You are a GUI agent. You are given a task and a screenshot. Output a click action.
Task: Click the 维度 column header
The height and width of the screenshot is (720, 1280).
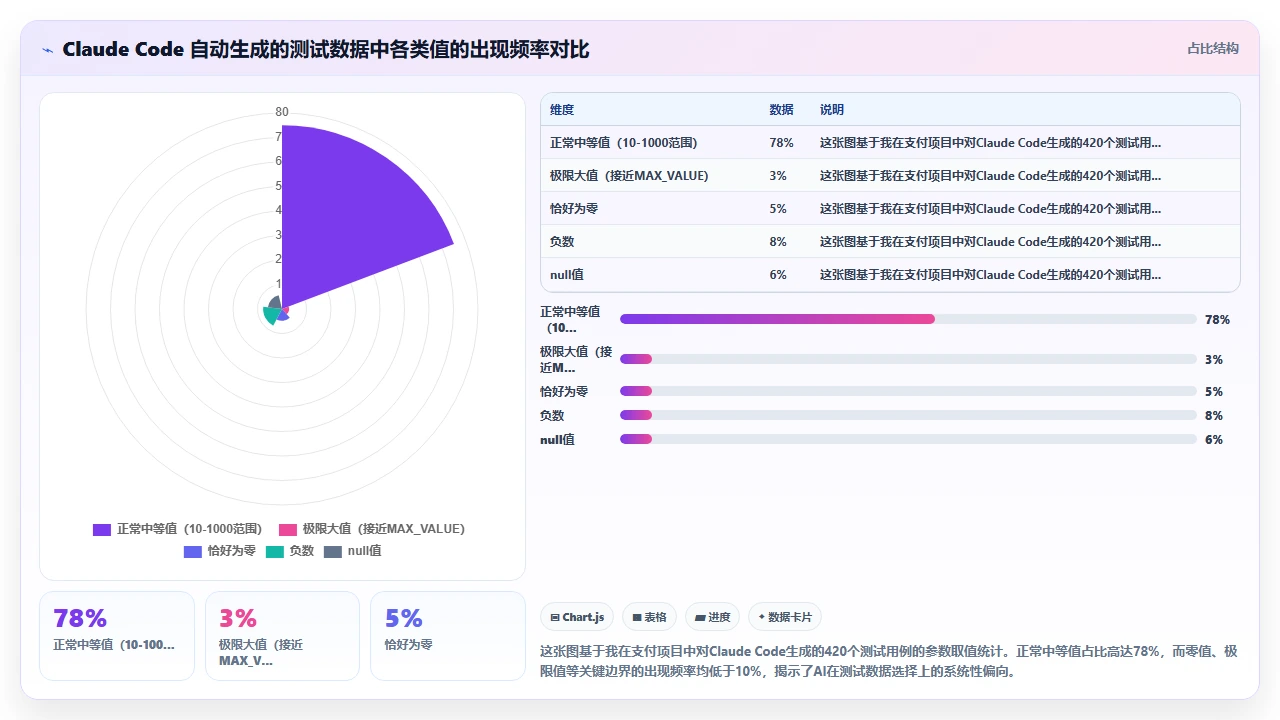(562, 110)
